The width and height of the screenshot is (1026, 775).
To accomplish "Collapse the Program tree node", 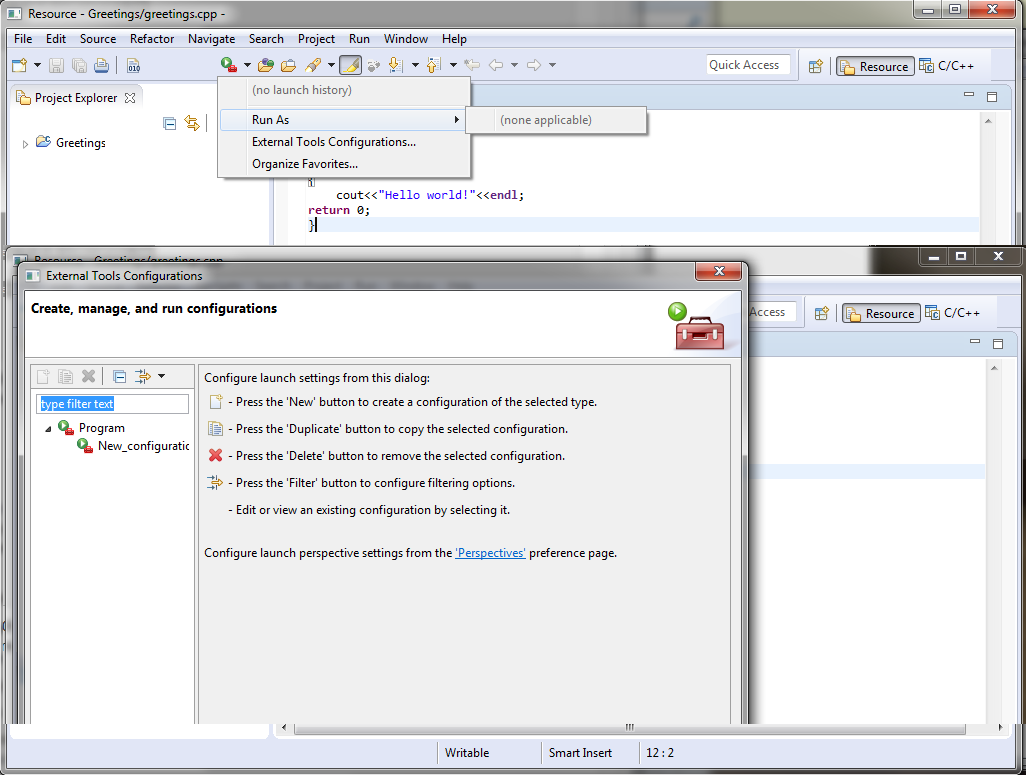I will click(x=48, y=429).
